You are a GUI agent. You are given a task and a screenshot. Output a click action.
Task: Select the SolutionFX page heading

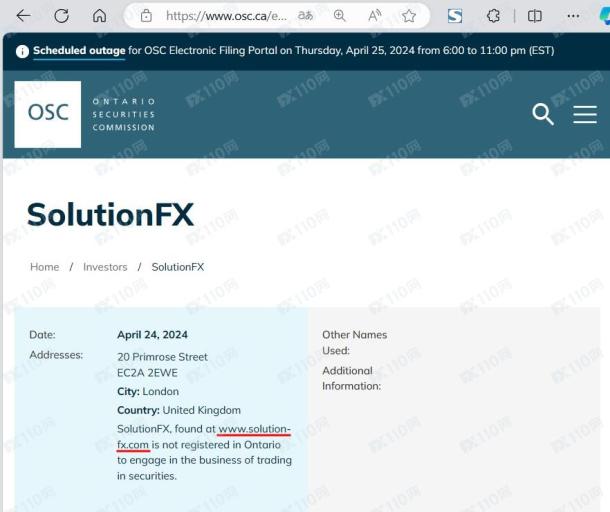(110, 214)
